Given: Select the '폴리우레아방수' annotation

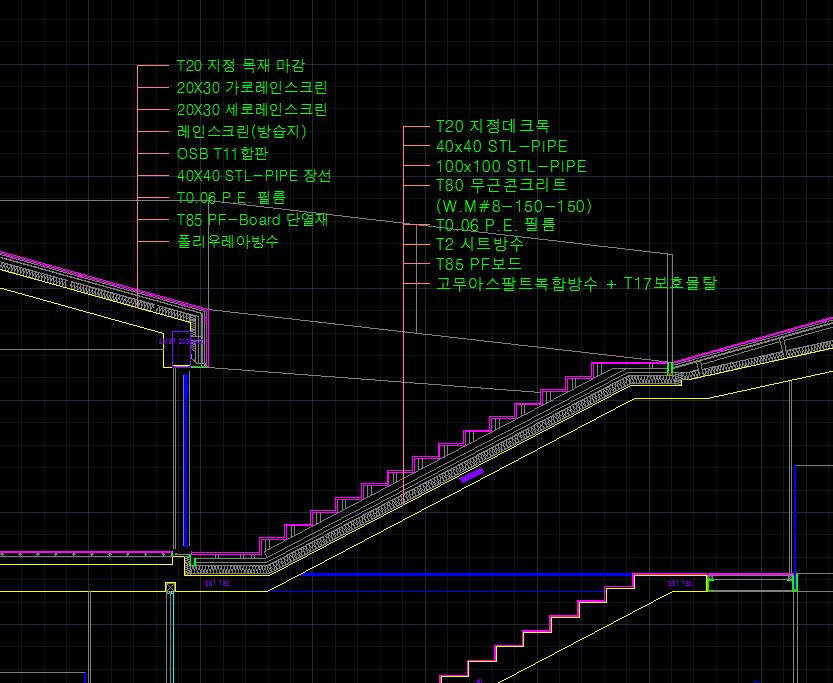Looking at the screenshot, I should point(227,242).
